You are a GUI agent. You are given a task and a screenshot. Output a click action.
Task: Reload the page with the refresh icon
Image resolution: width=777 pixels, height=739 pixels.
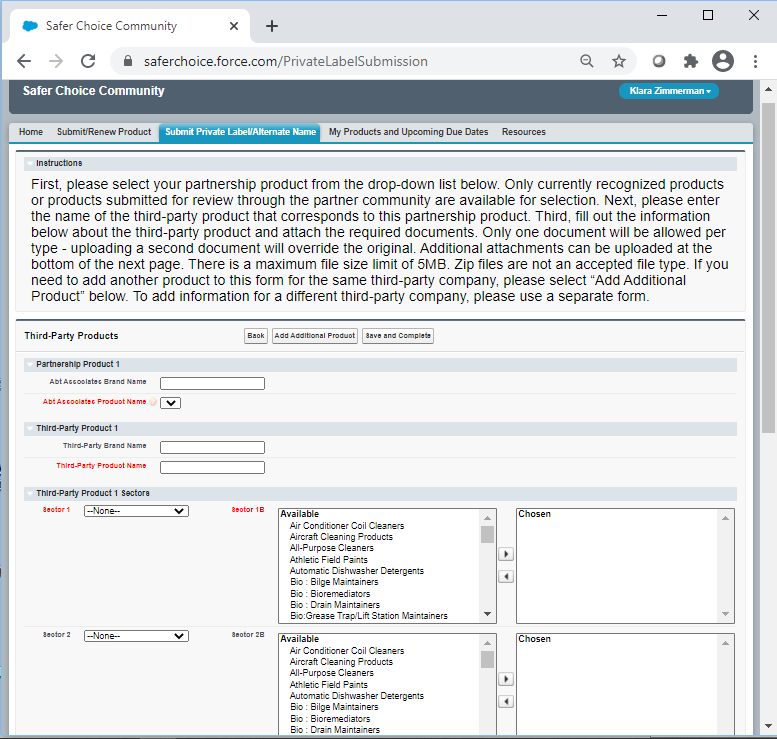[x=88, y=61]
